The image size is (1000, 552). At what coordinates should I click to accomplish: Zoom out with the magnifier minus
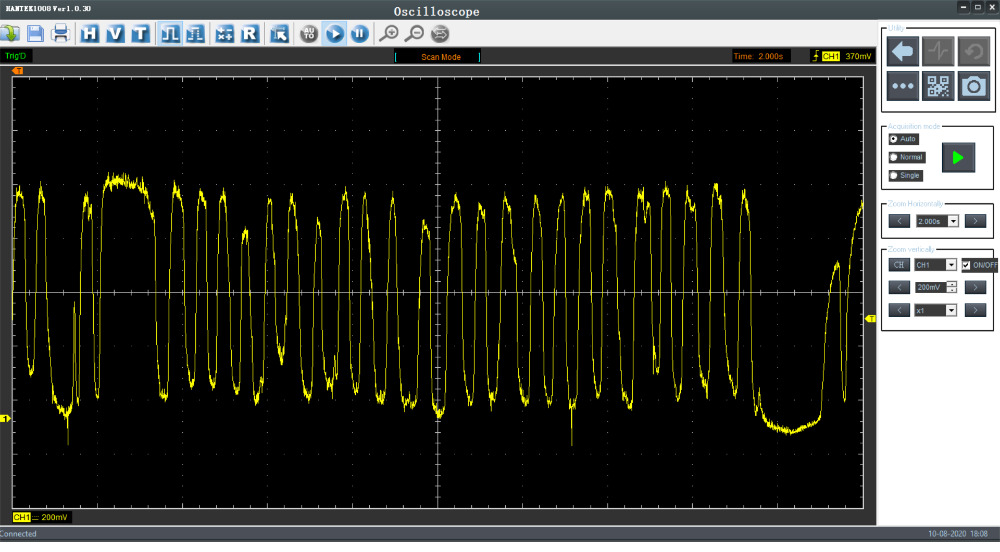415,33
